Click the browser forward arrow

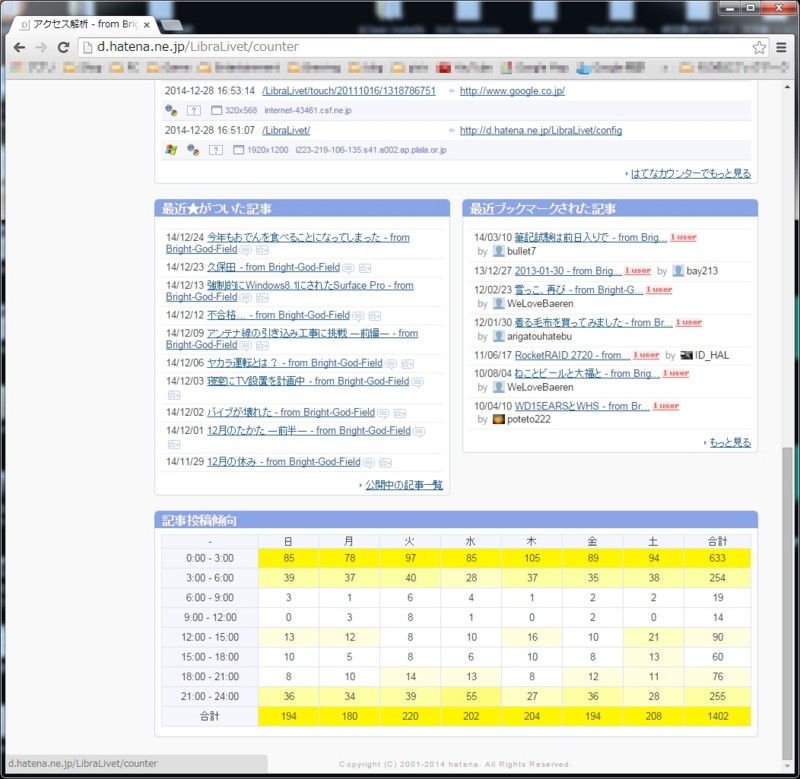tap(41, 47)
